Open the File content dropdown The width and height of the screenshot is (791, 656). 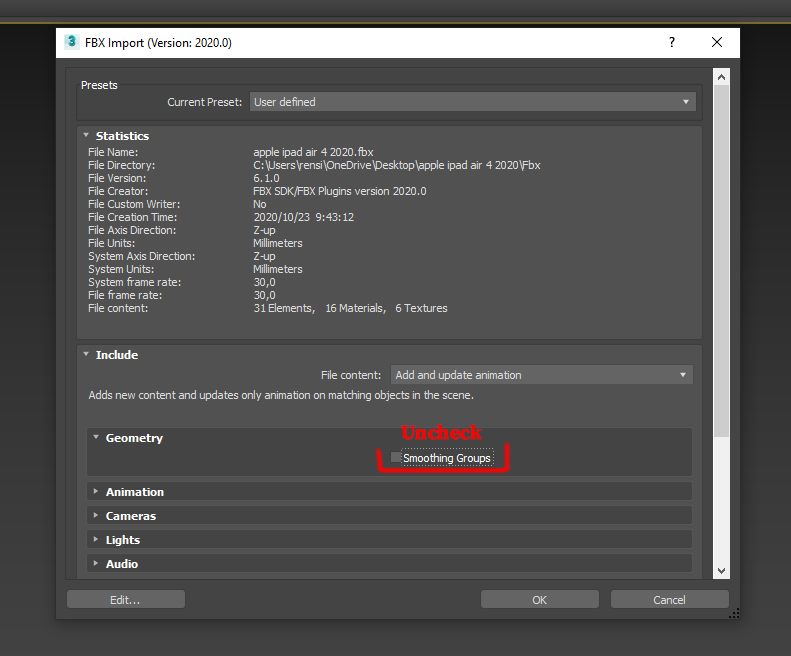tap(541, 375)
